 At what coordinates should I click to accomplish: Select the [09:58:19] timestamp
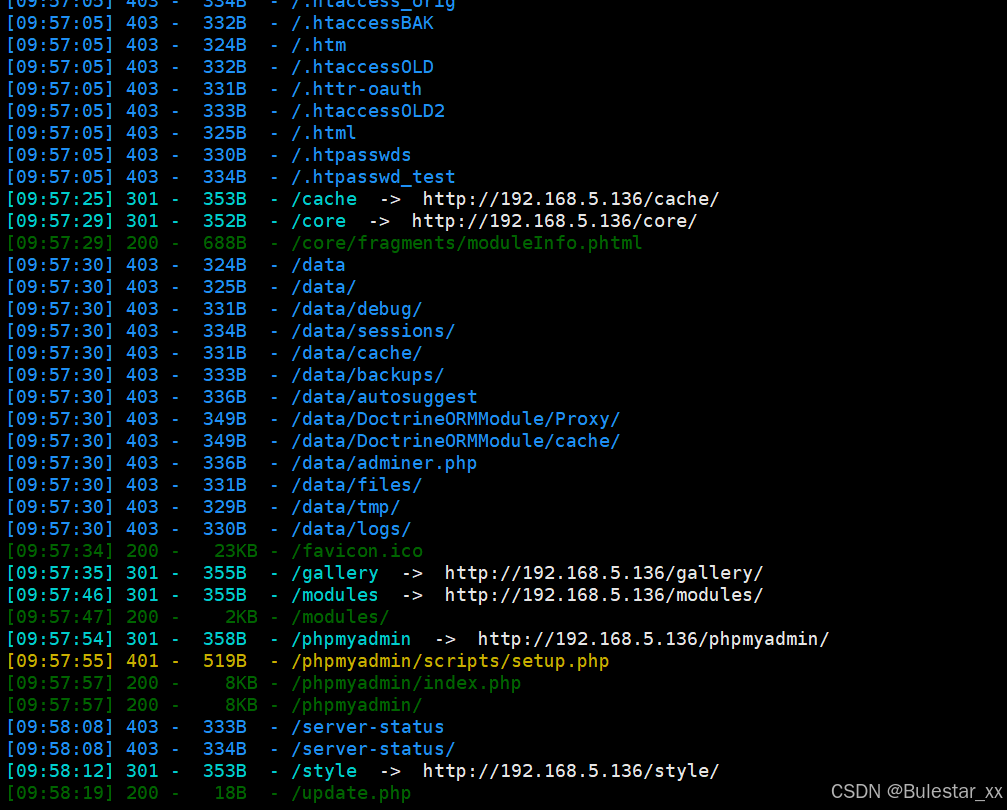[60, 793]
